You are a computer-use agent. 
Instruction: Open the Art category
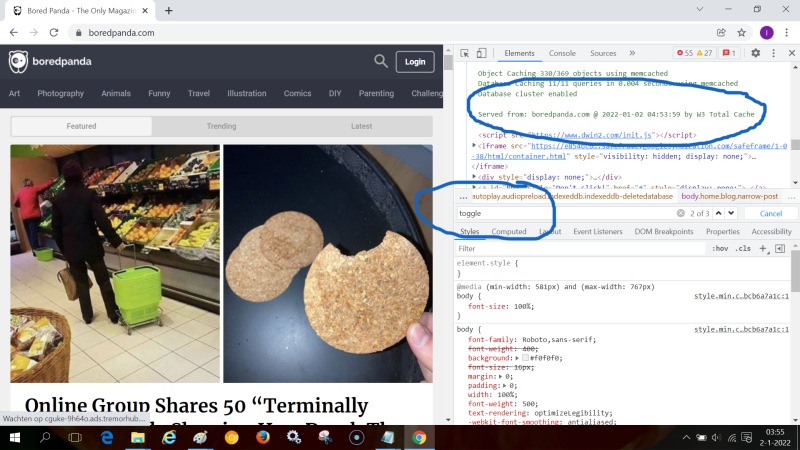coord(14,93)
